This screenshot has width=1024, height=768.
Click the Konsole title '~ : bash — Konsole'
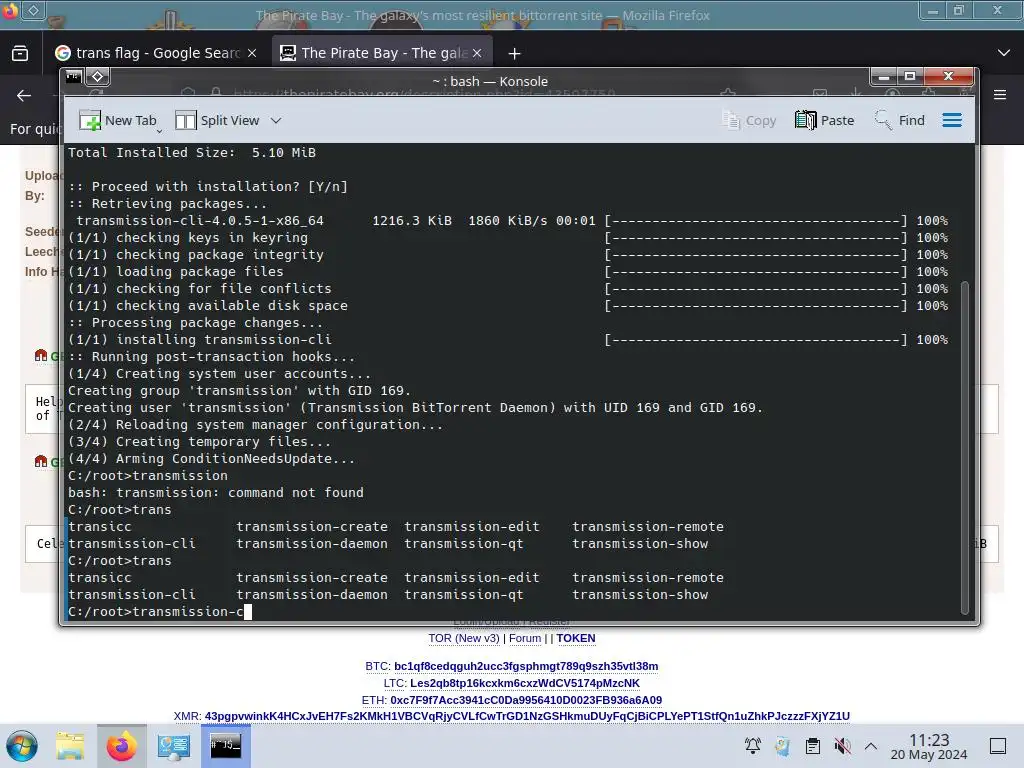tap(490, 82)
